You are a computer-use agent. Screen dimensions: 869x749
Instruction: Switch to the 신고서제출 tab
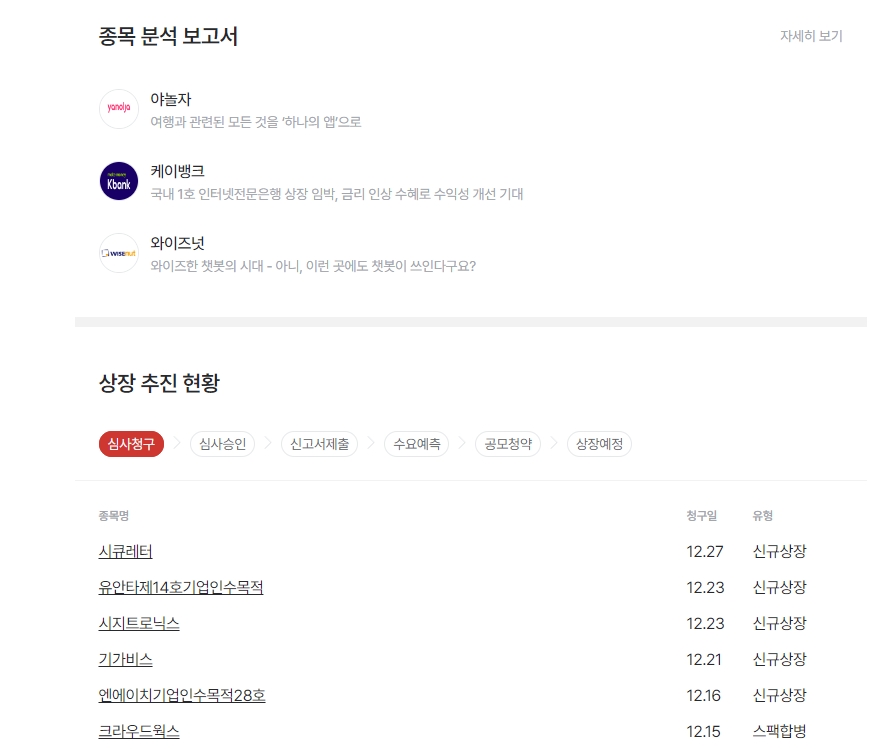(x=319, y=444)
